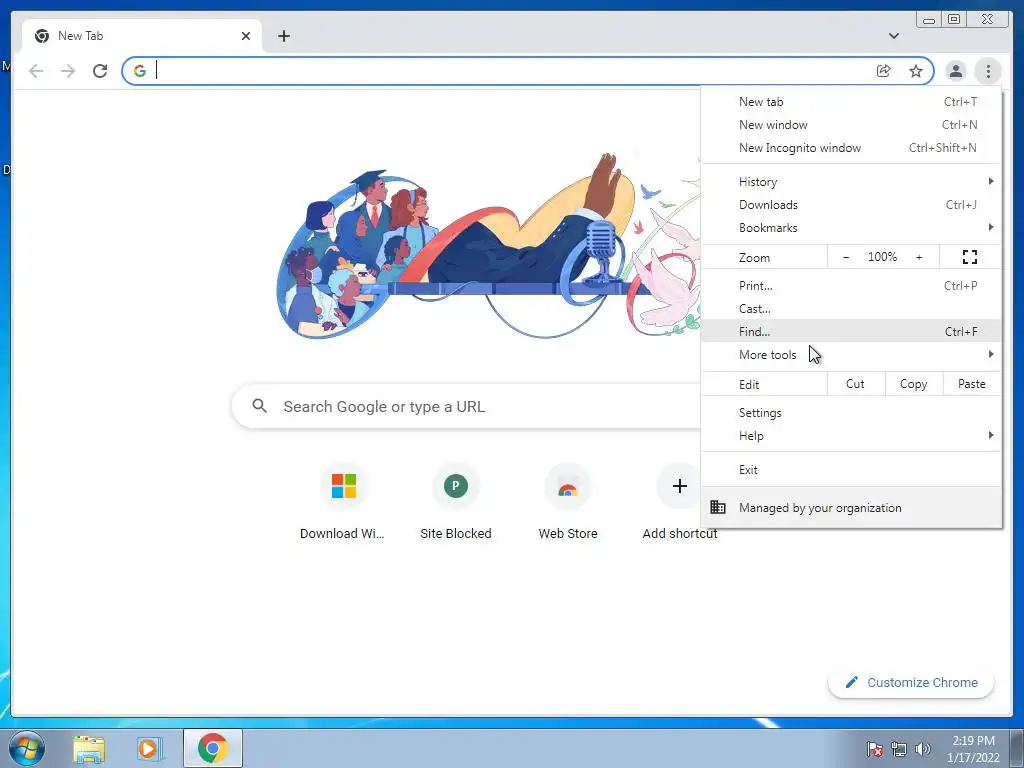Open the profile avatar button
This screenshot has height=768, width=1024.
pyautogui.click(x=955, y=71)
